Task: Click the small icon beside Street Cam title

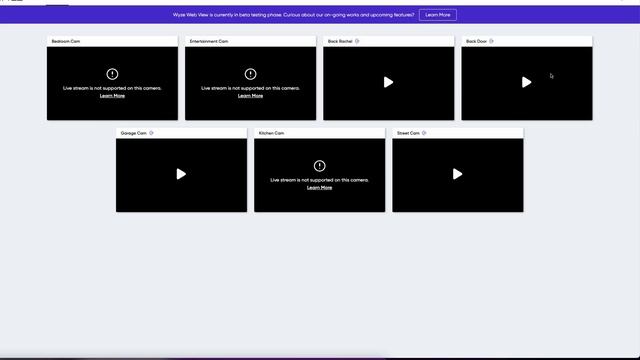Action: click(x=424, y=133)
